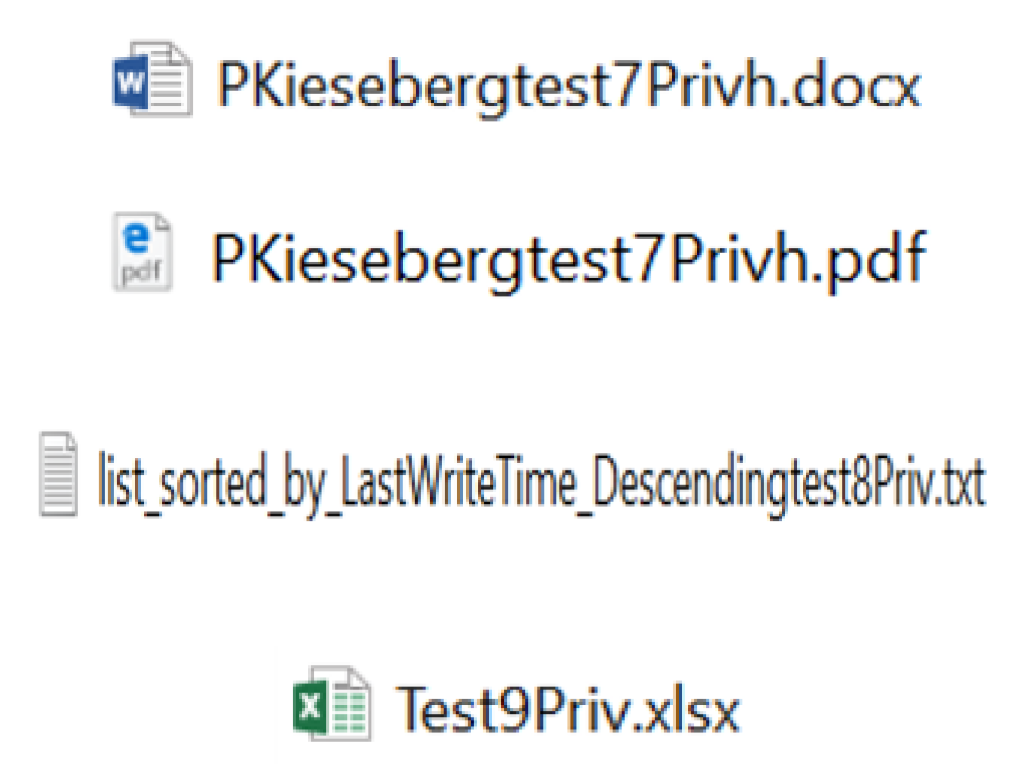Click the LastWriteTime portion of the text file name
This screenshot has width=1012, height=778.
coord(457,480)
